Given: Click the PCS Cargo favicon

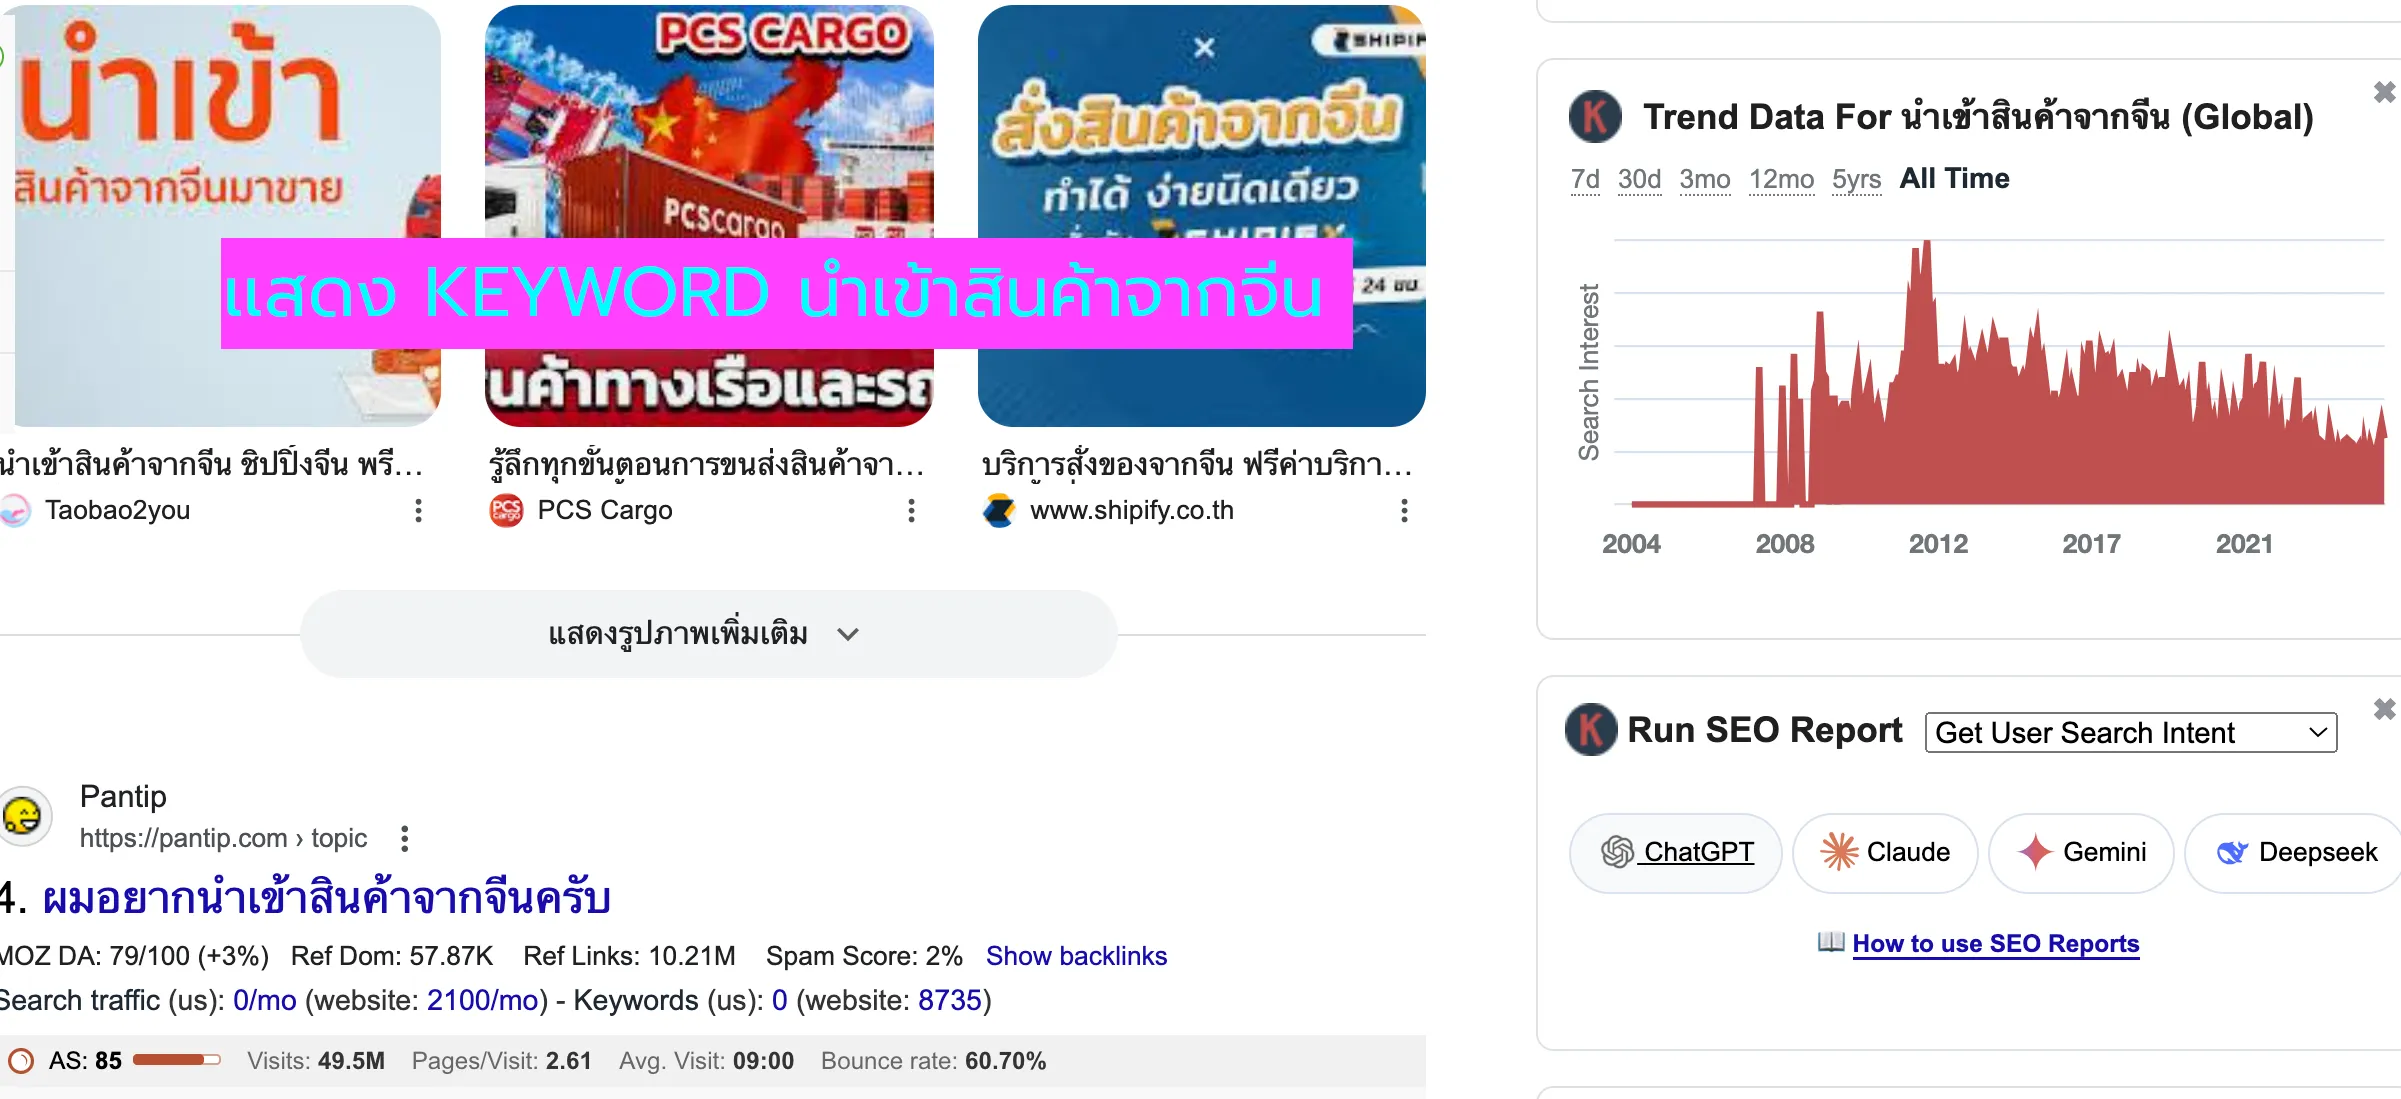Looking at the screenshot, I should [506, 511].
